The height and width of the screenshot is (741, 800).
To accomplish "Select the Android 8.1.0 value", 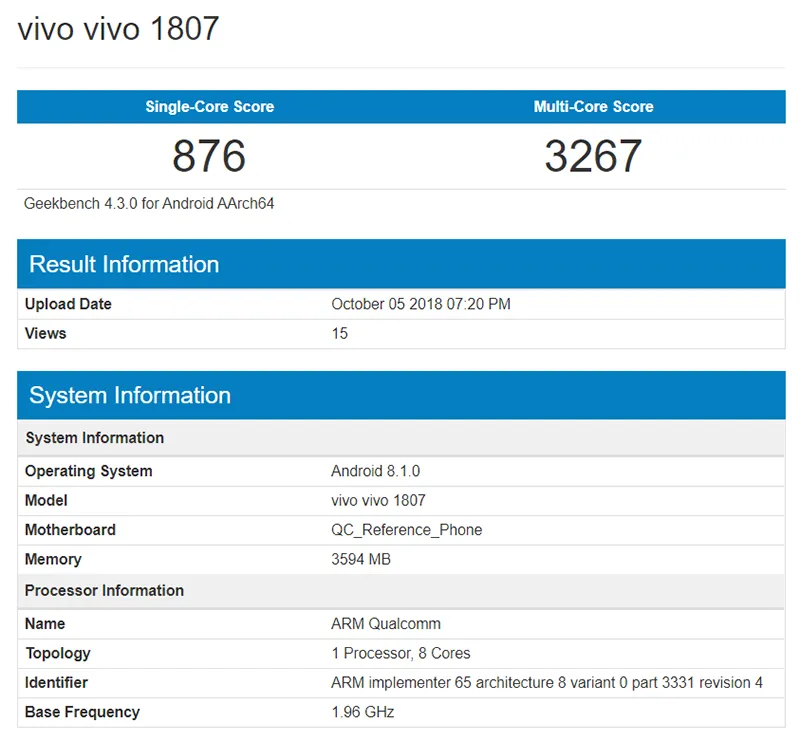I will click(374, 471).
